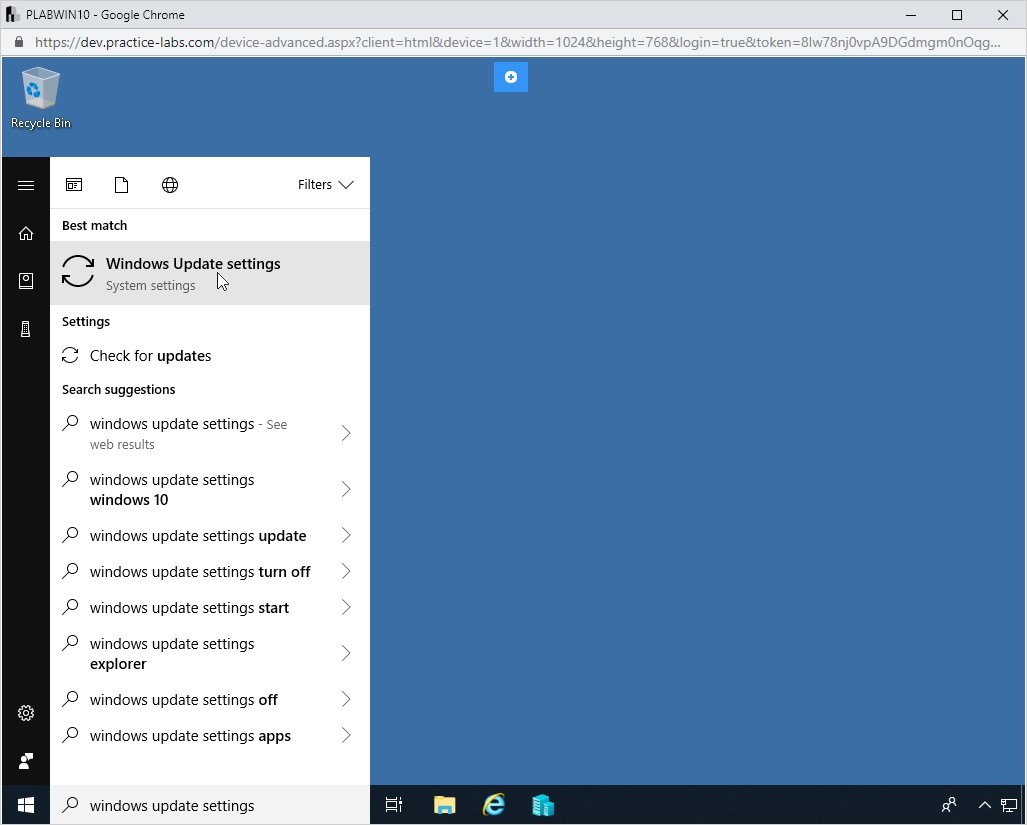Open the Feedback person icon in sidebar
Screen dimensions: 1027x825
click(x=26, y=761)
